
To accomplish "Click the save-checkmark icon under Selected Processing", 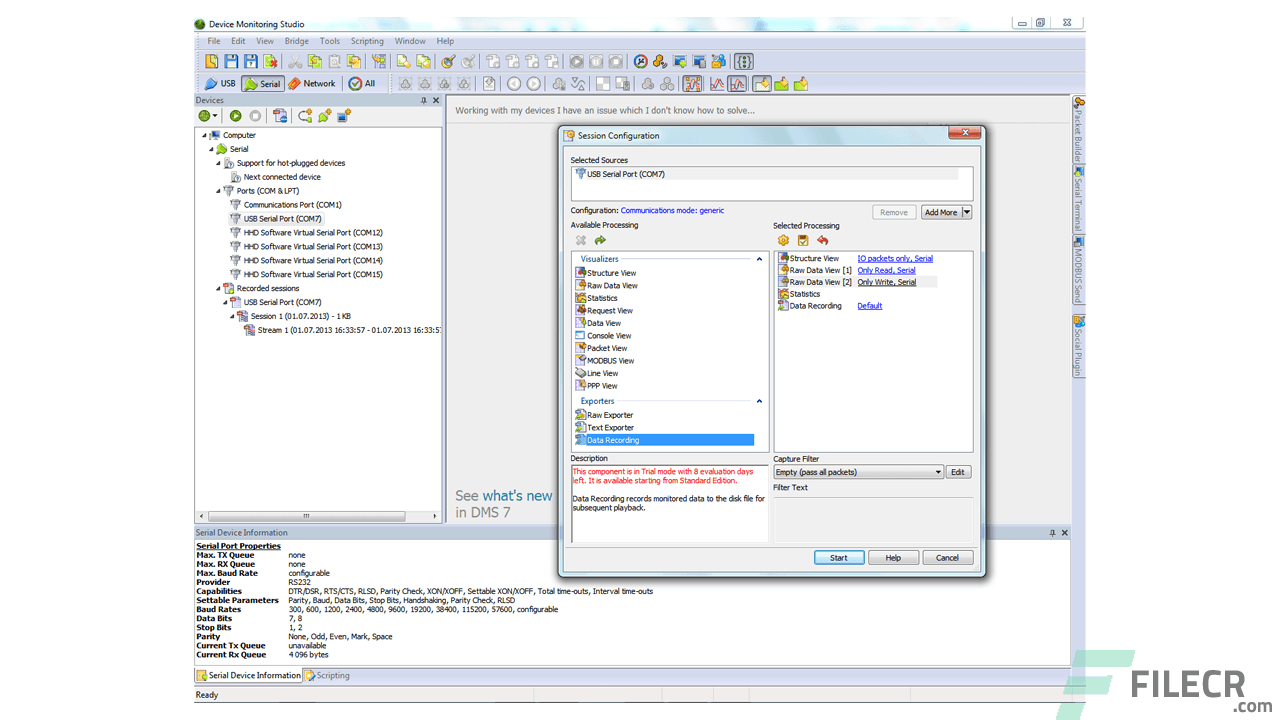I will (802, 240).
